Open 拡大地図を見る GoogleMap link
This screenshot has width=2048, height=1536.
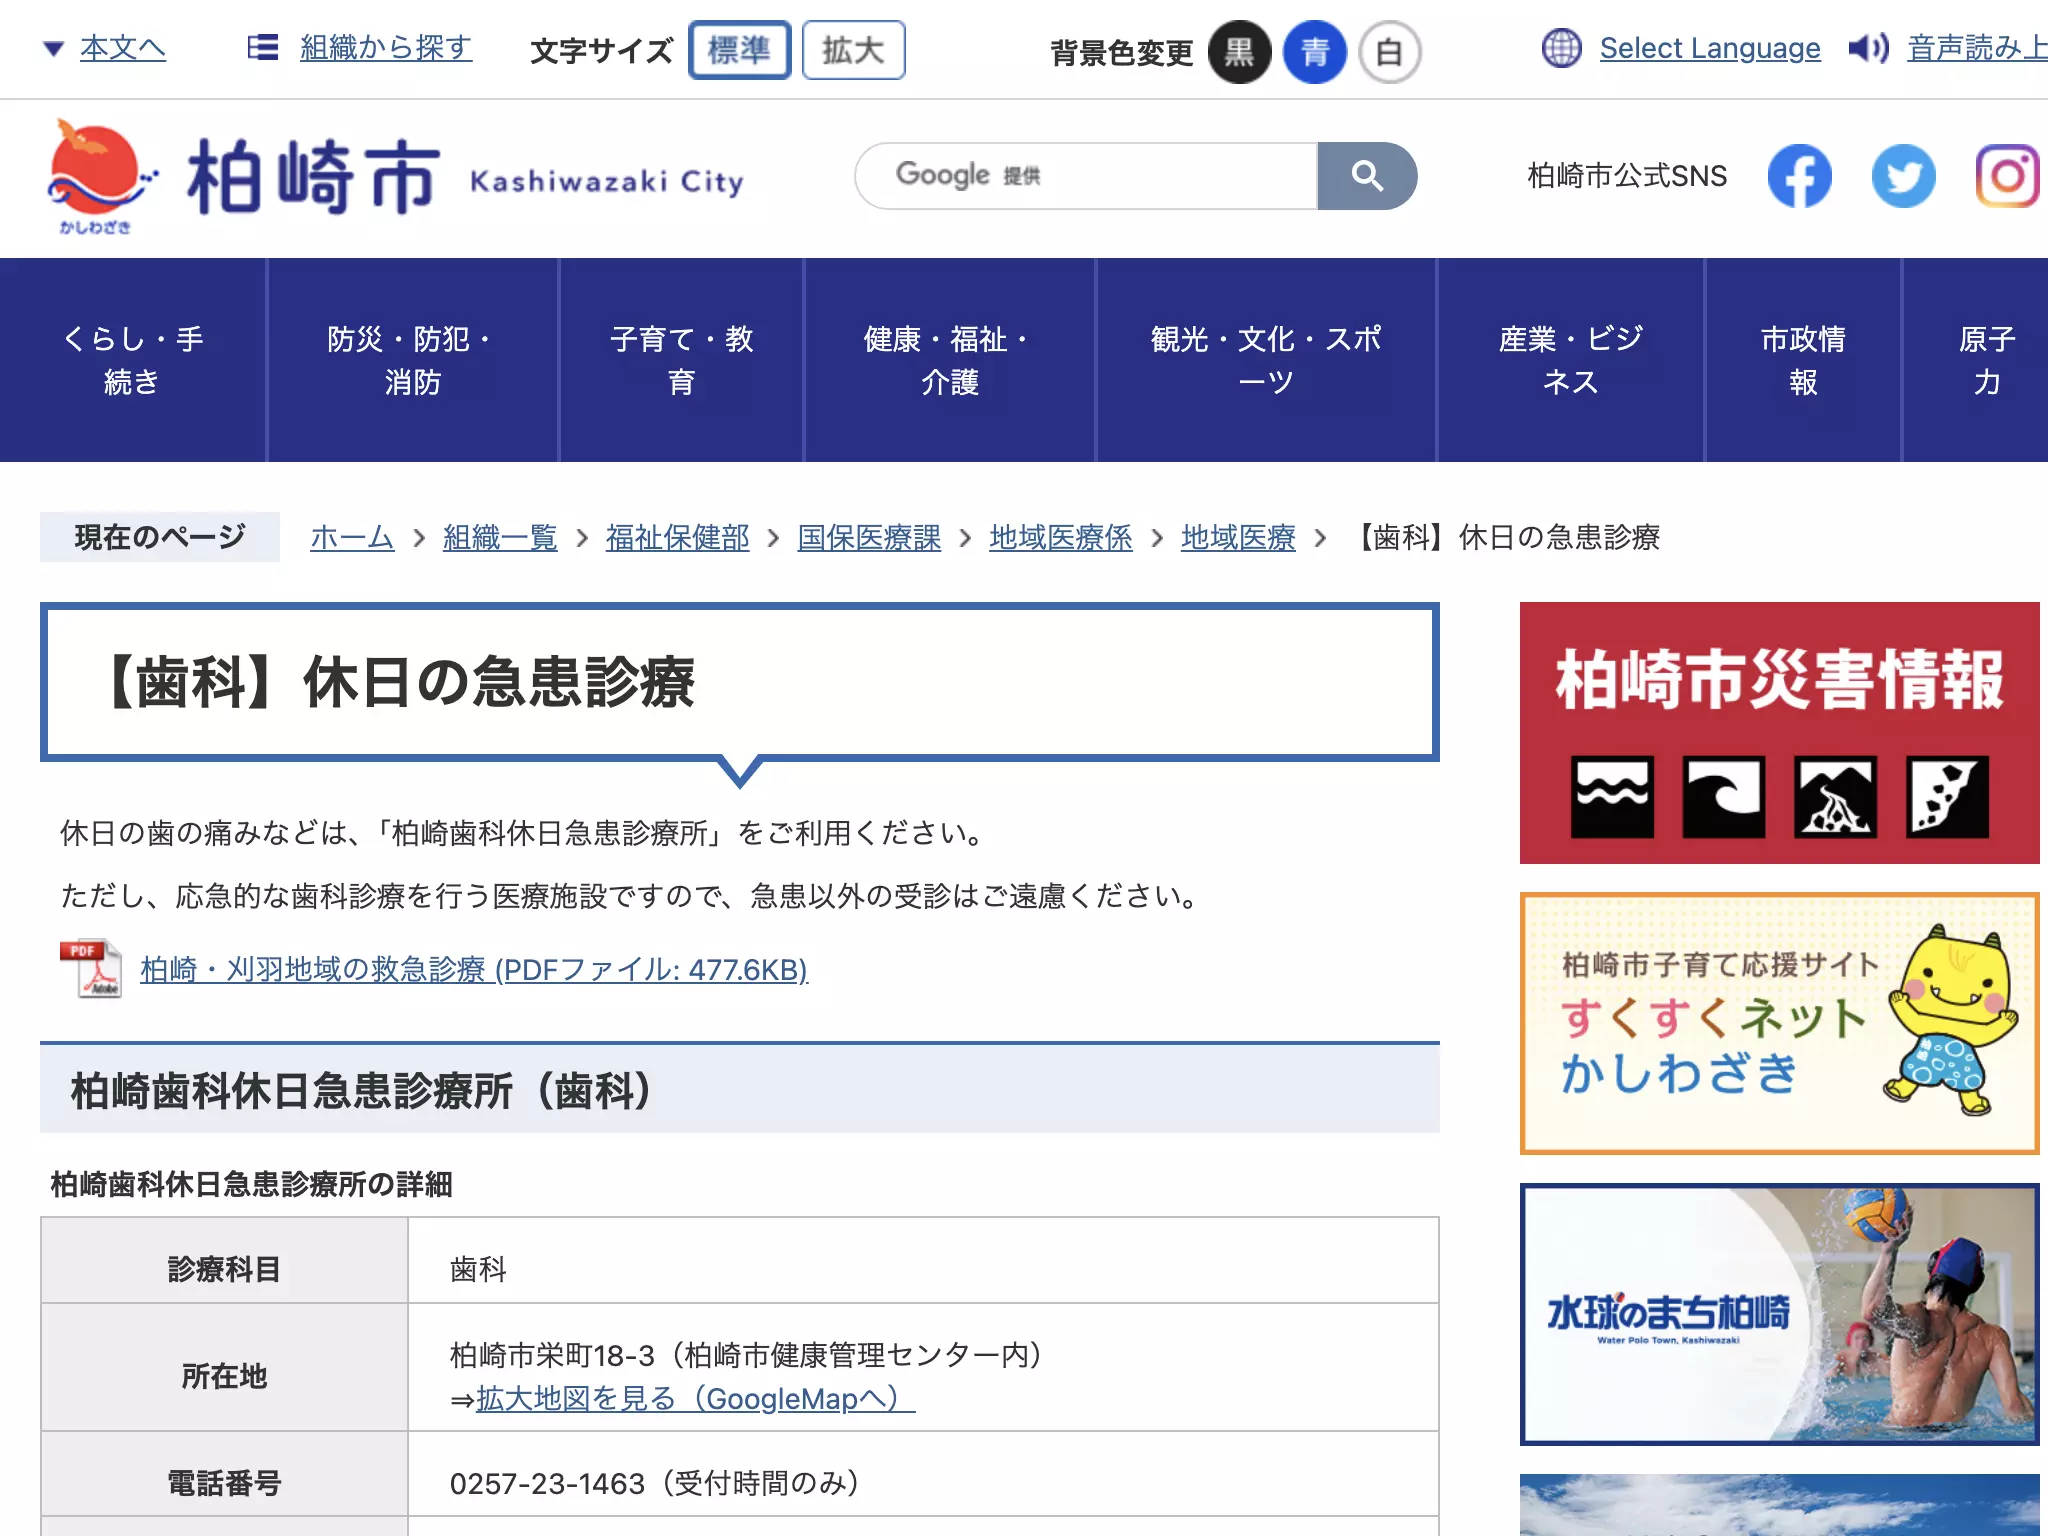695,1398
